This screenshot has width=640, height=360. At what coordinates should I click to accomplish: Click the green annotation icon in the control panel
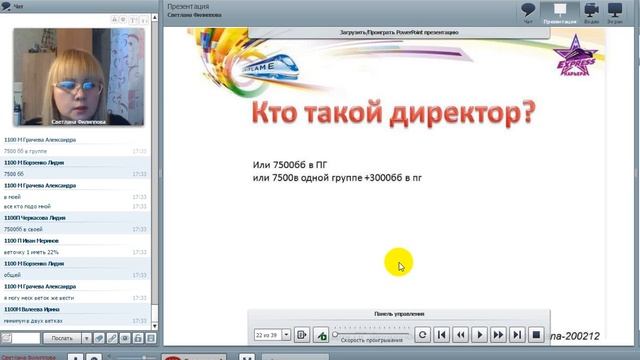321,335
